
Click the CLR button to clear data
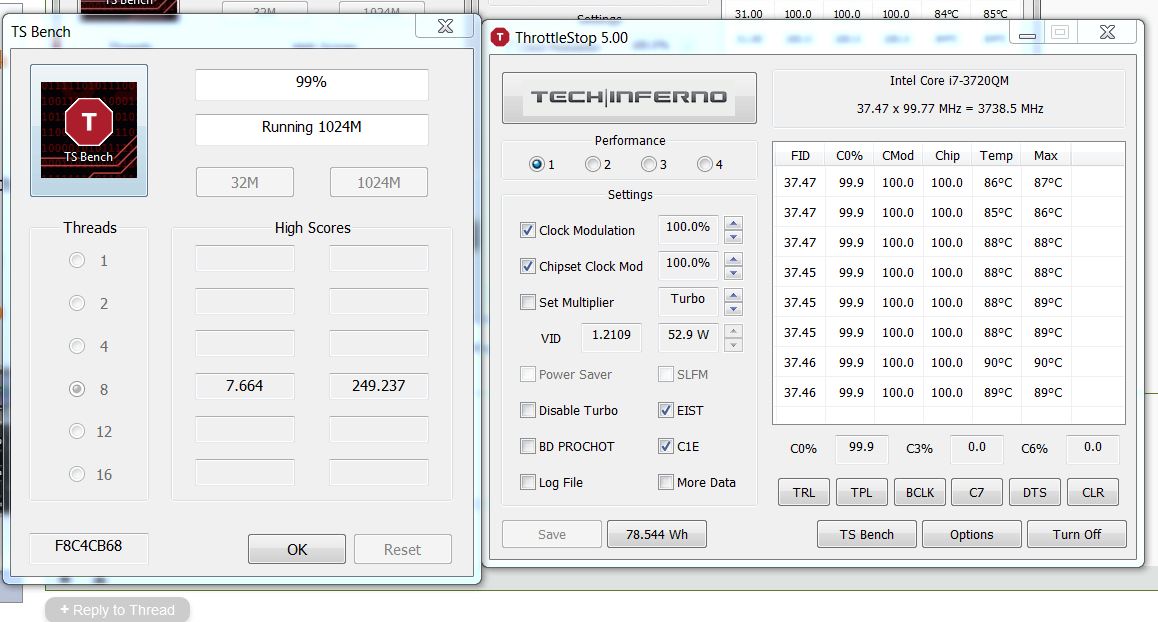(1093, 492)
